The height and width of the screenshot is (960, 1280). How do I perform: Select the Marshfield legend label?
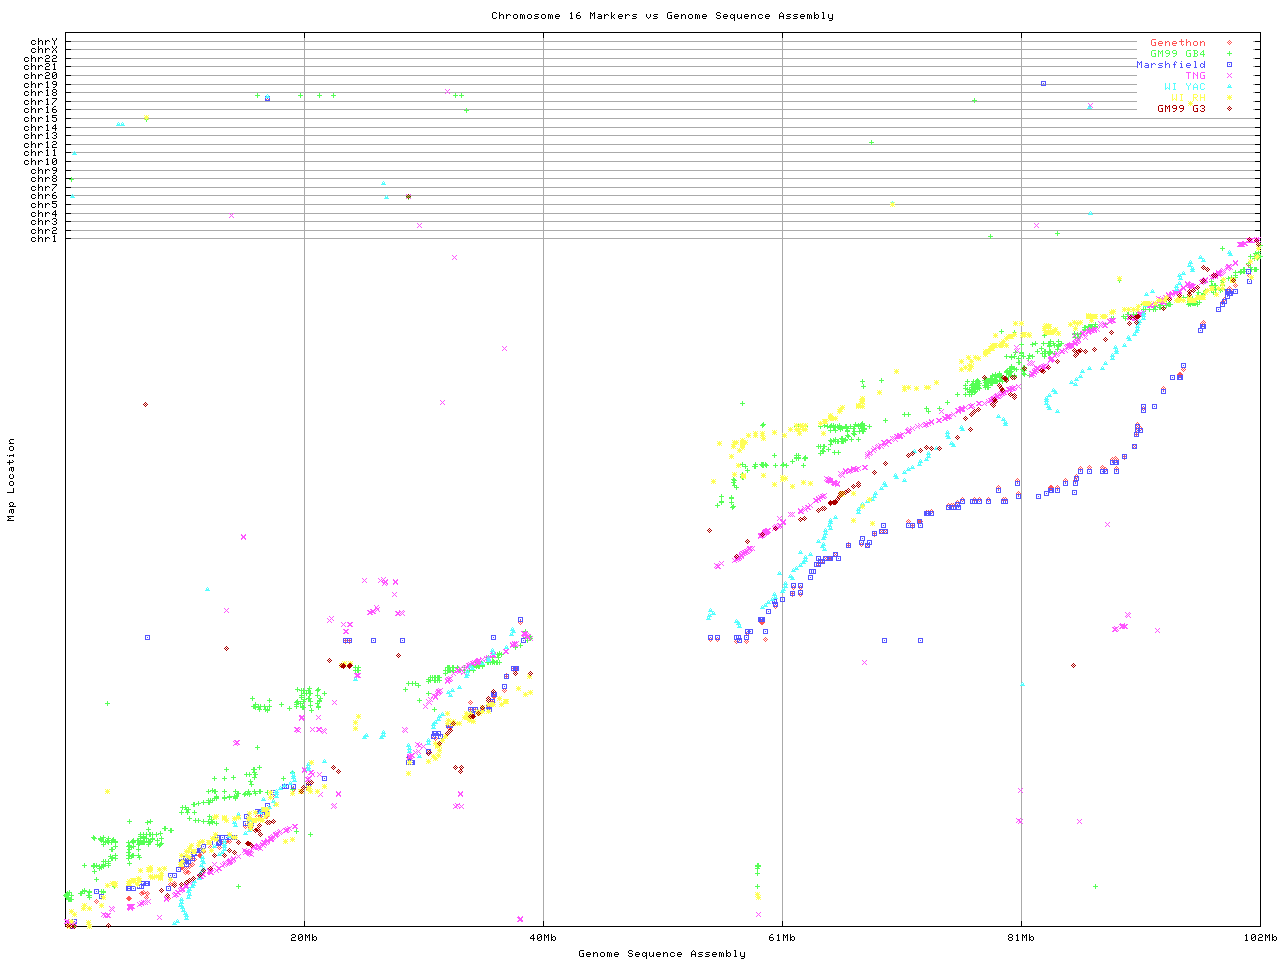[x=1170, y=65]
